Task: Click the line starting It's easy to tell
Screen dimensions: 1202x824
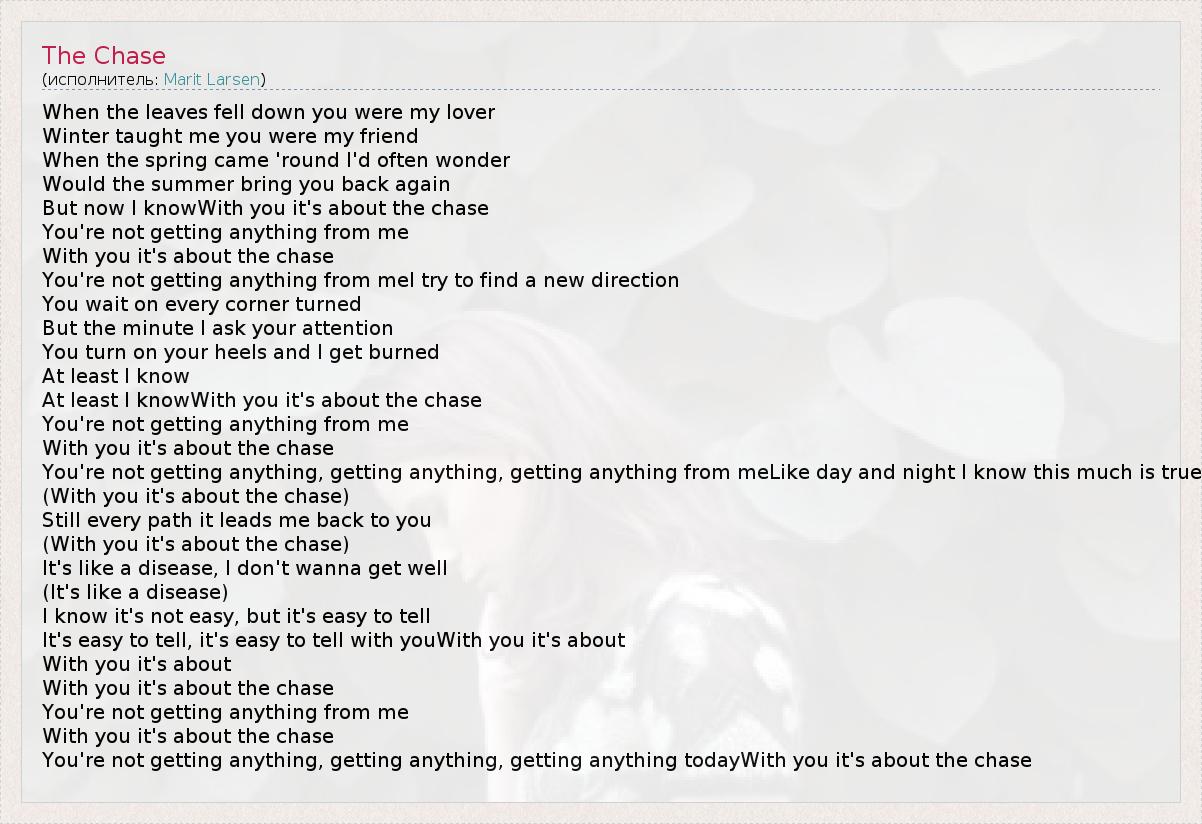Action: pyautogui.click(x=333, y=640)
